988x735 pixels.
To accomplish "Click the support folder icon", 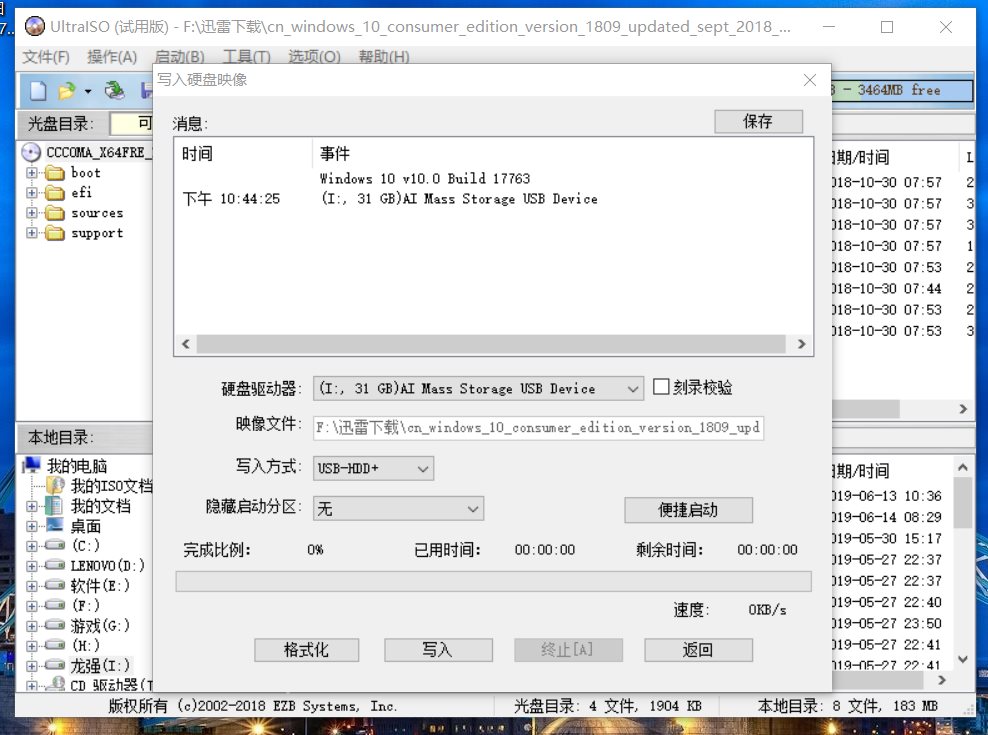I will (x=55, y=233).
